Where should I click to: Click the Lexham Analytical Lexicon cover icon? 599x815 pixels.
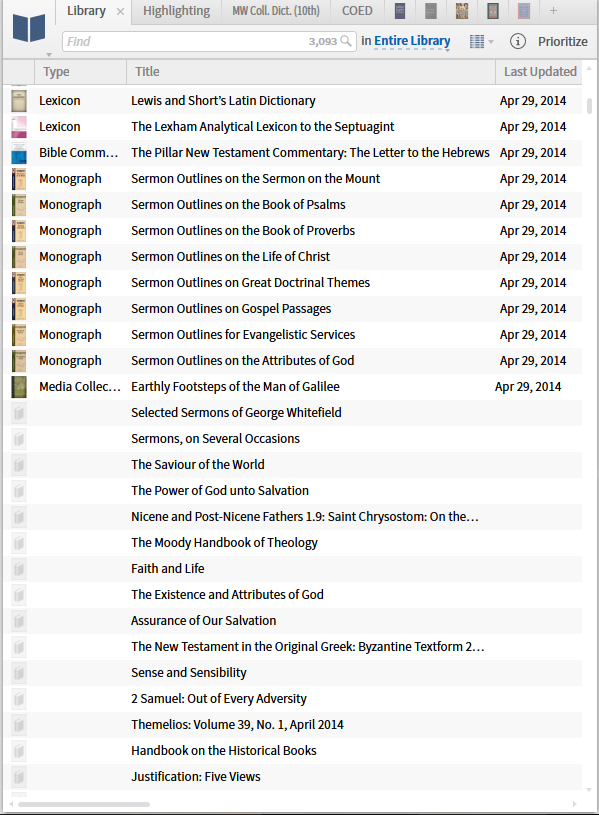(x=17, y=126)
